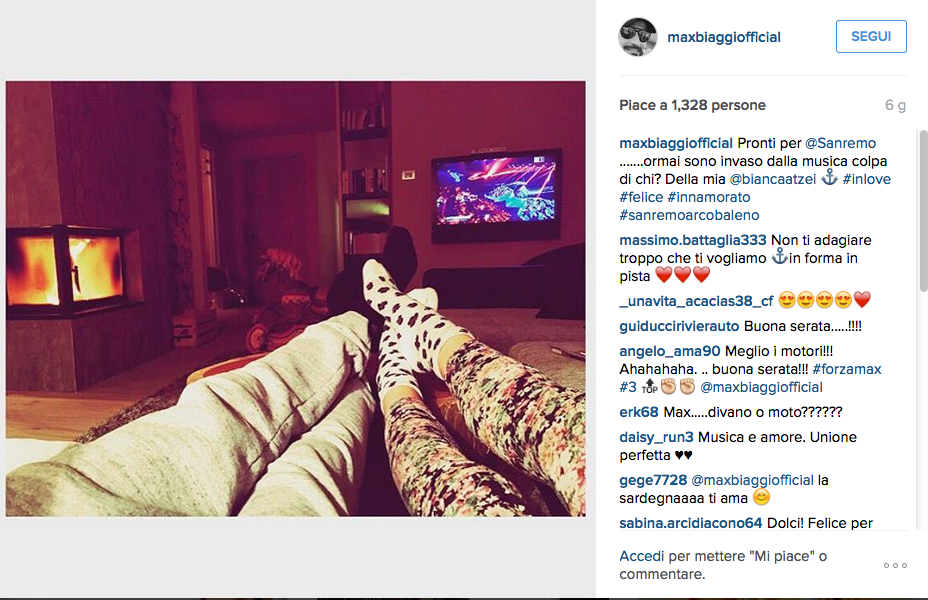928x600 pixels.
Task: Visit erk68 commenter profile
Action: click(x=639, y=412)
